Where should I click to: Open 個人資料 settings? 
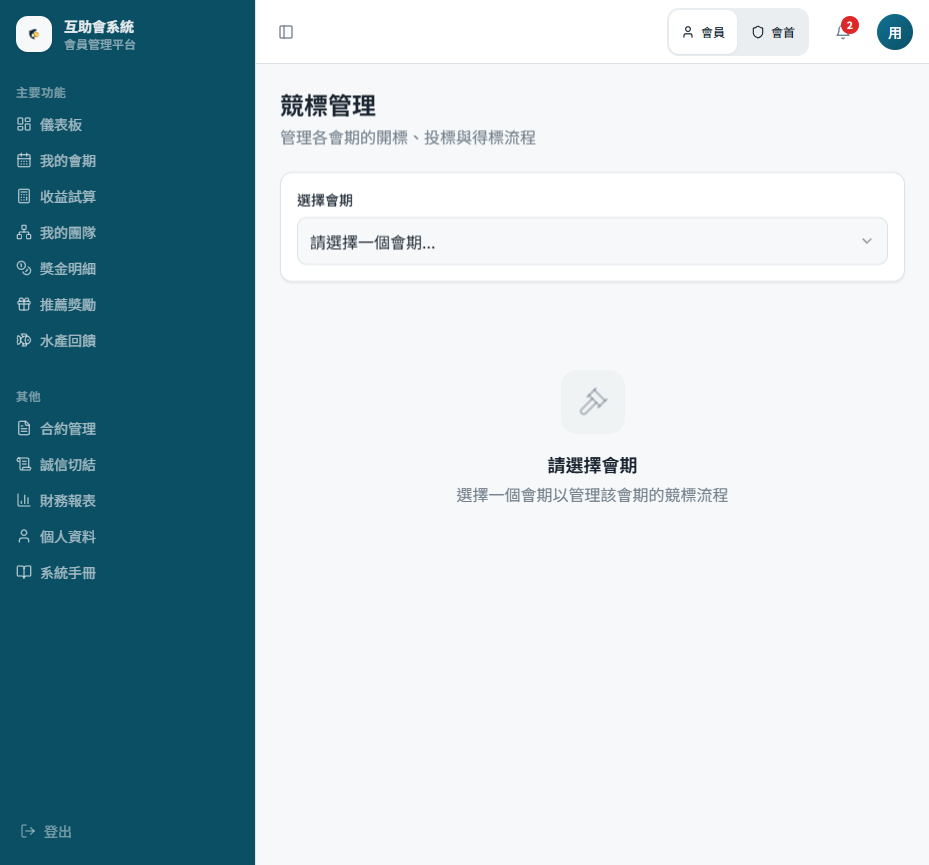click(127, 536)
